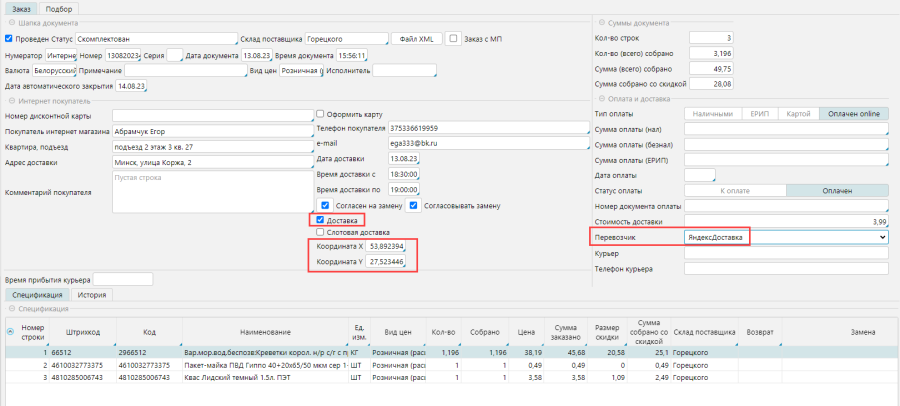Screen dimensions: 900x406
Task: Collapse the Суммы документа section icon
Action: point(600,23)
